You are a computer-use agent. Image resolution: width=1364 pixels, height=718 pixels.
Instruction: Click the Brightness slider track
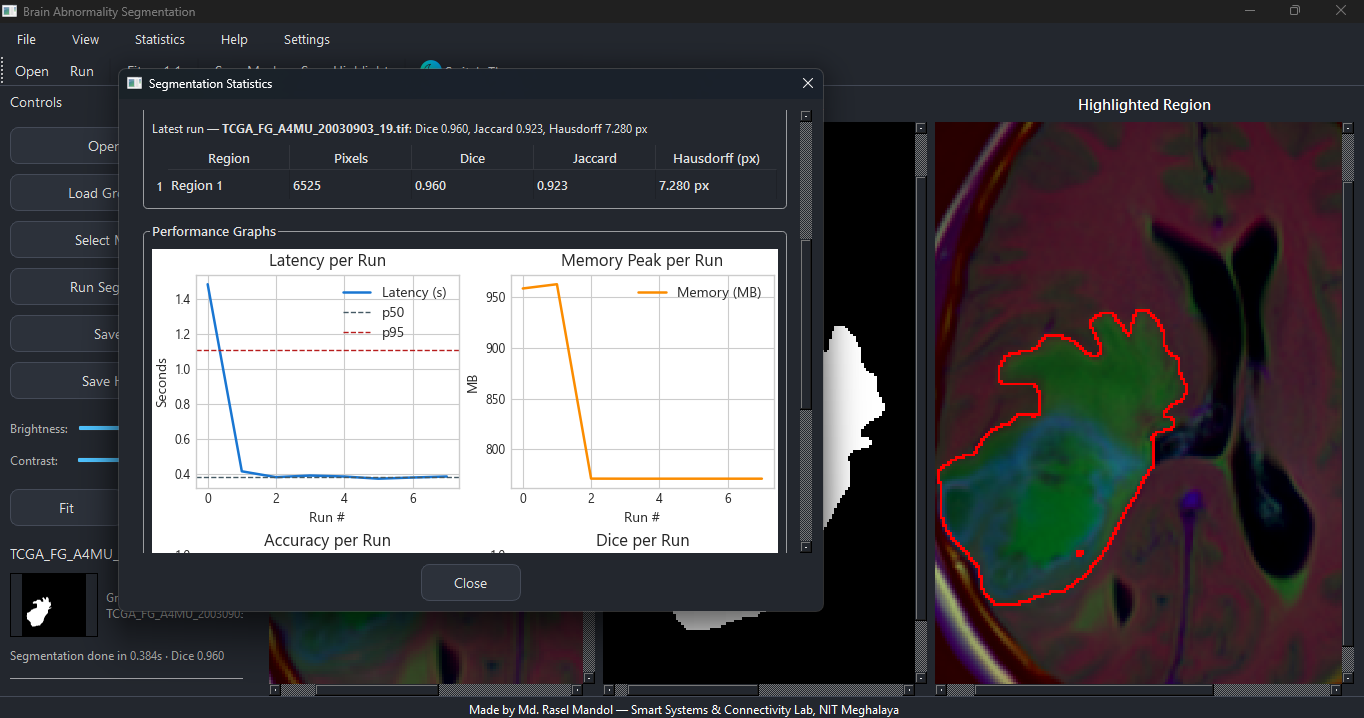click(98, 428)
